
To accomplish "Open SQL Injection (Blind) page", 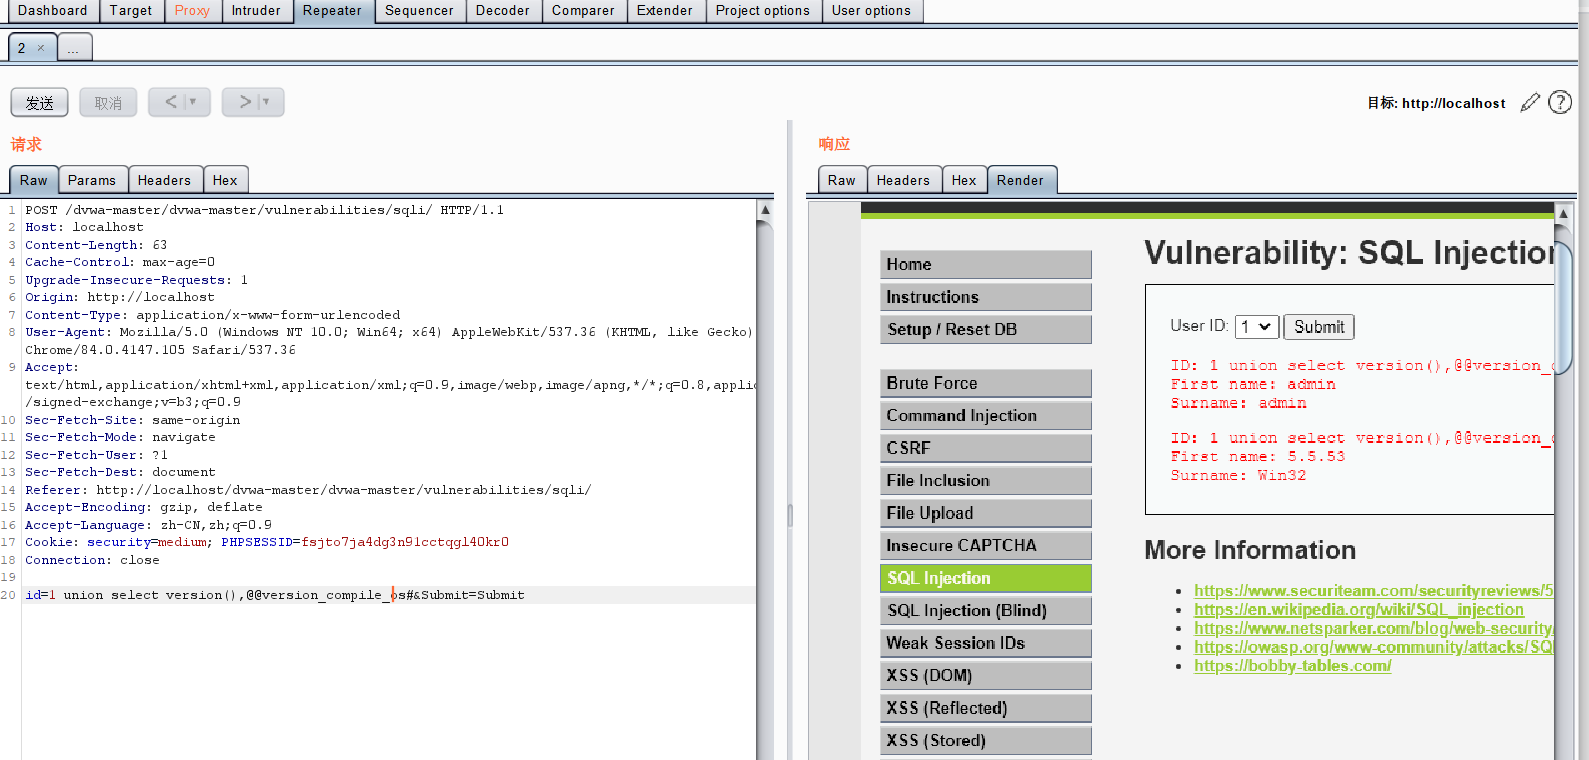I will [x=986, y=610].
